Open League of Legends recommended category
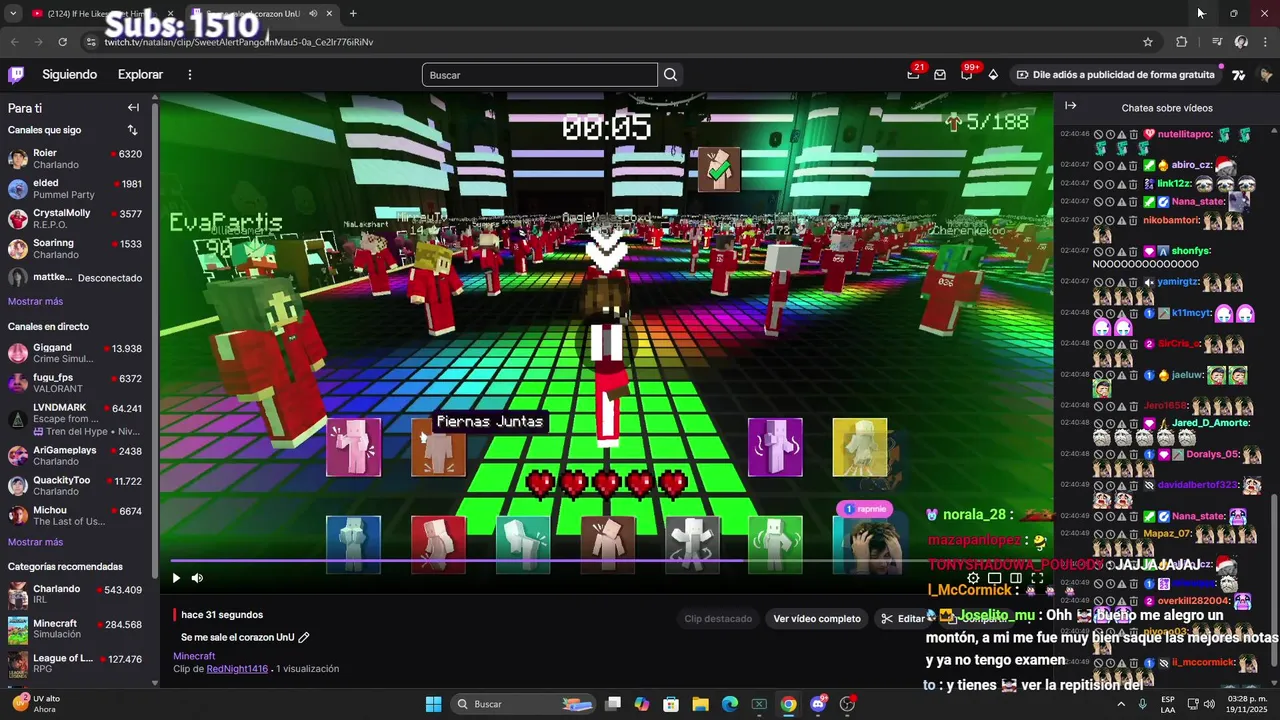1280x720 pixels. pos(76,665)
